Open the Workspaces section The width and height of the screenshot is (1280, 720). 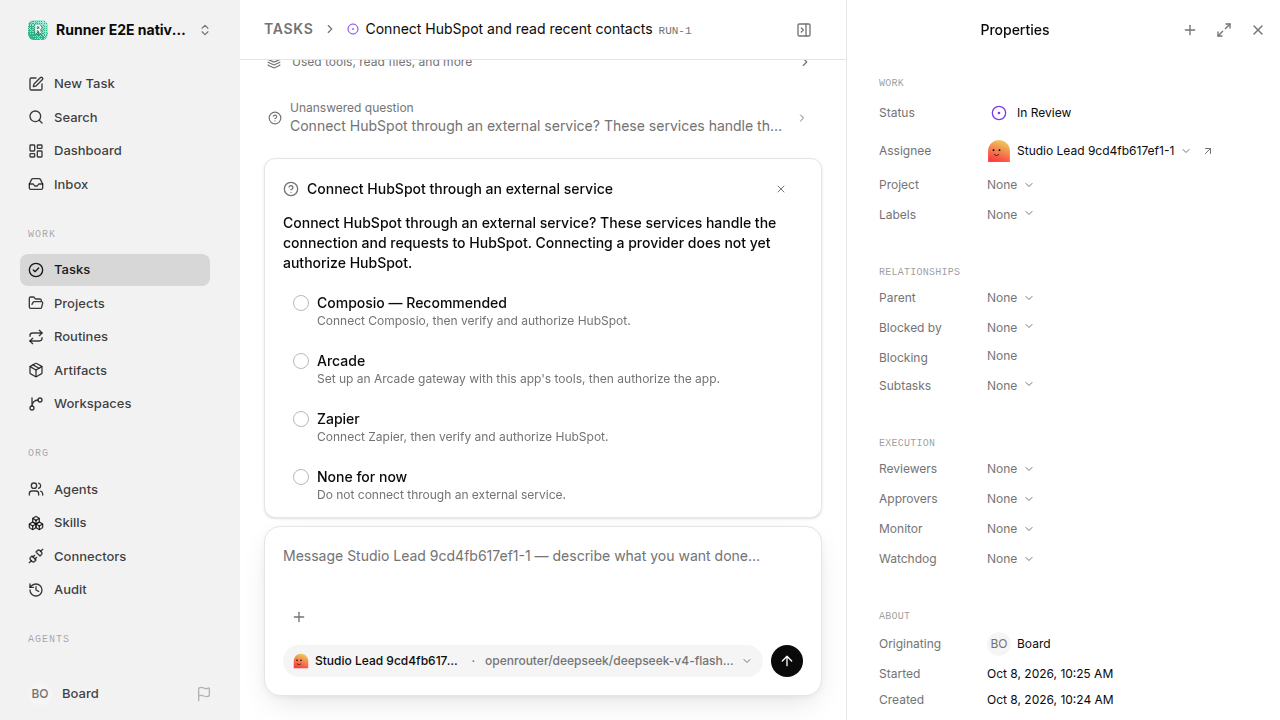(x=115, y=404)
